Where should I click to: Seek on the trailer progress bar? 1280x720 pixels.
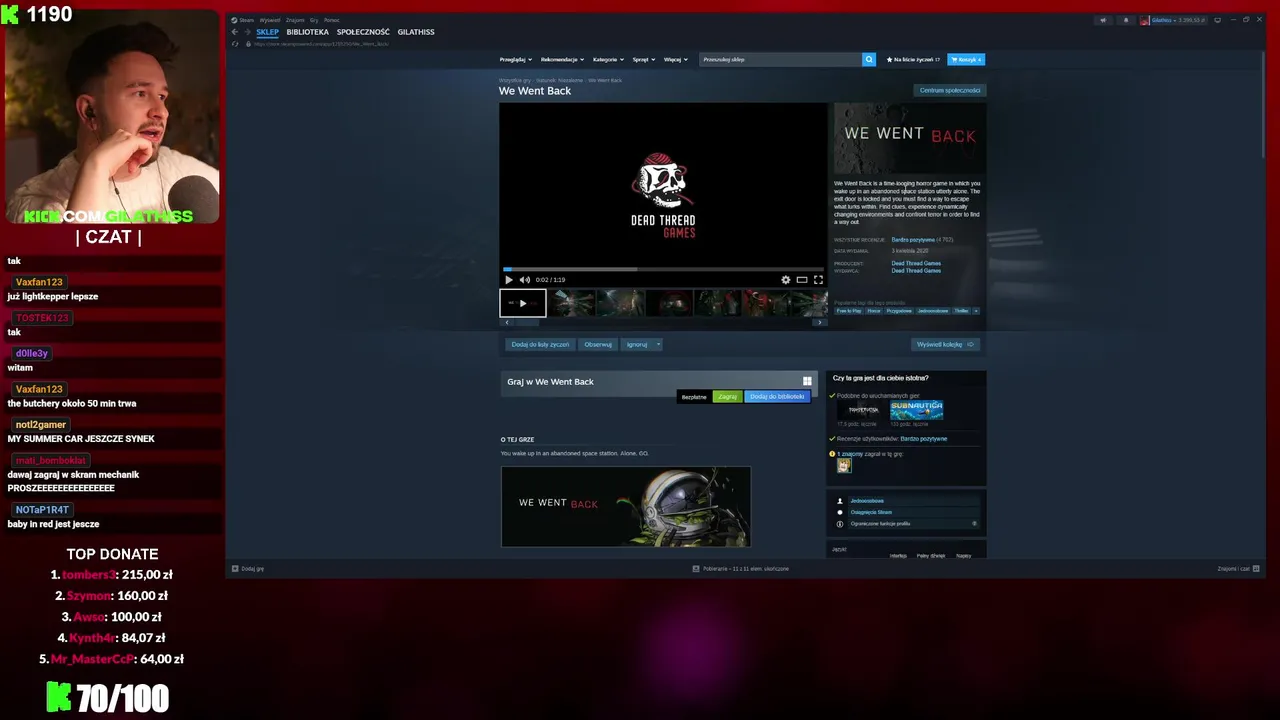(663, 269)
